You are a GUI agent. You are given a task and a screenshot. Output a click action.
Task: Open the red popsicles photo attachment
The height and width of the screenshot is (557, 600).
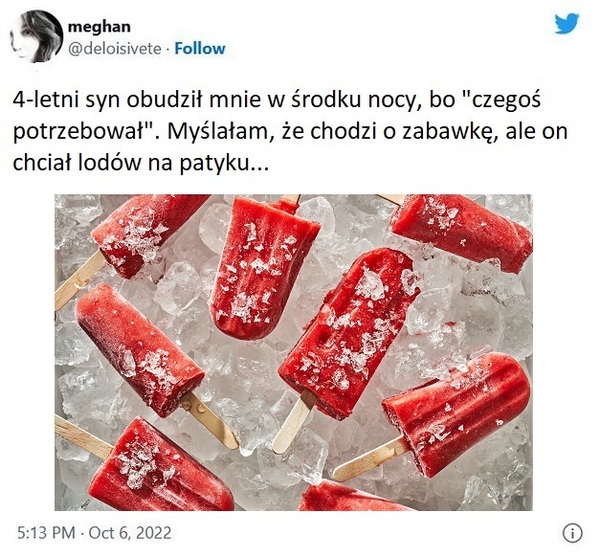pos(293,352)
